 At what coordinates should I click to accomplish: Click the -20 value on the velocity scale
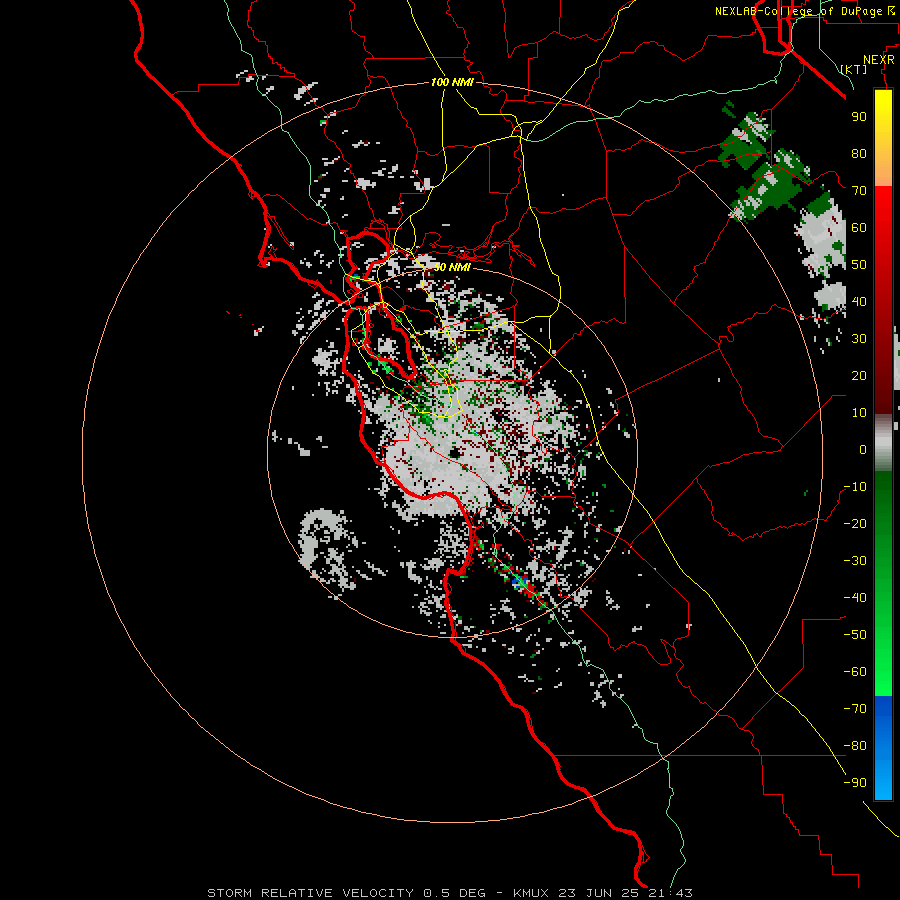pos(855,524)
